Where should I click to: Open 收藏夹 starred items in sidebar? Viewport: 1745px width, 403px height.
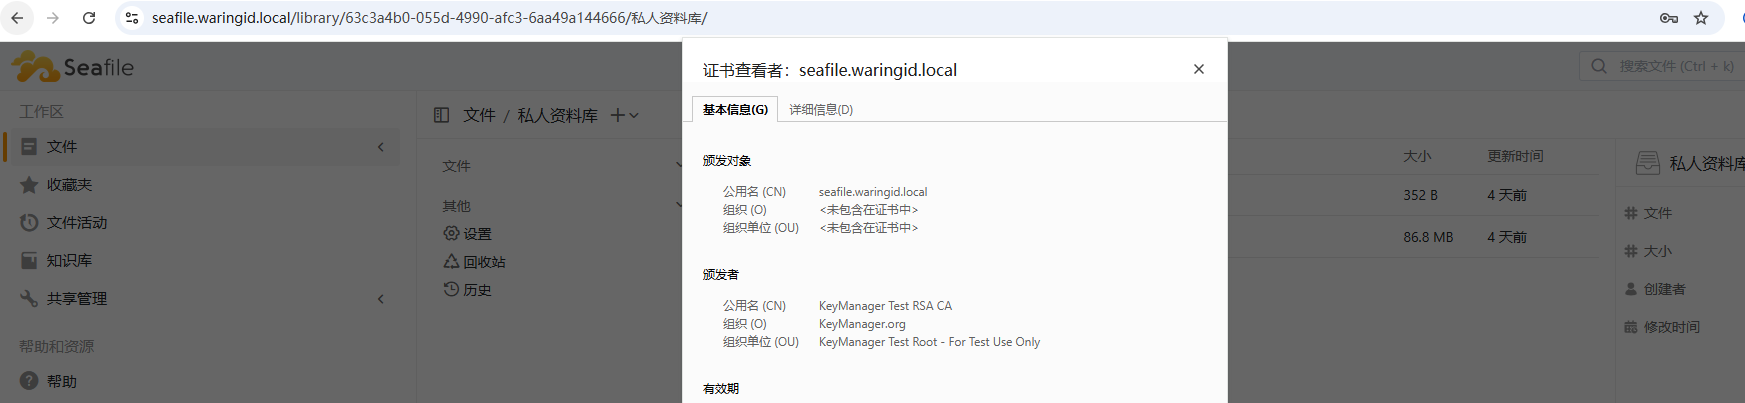click(x=69, y=185)
